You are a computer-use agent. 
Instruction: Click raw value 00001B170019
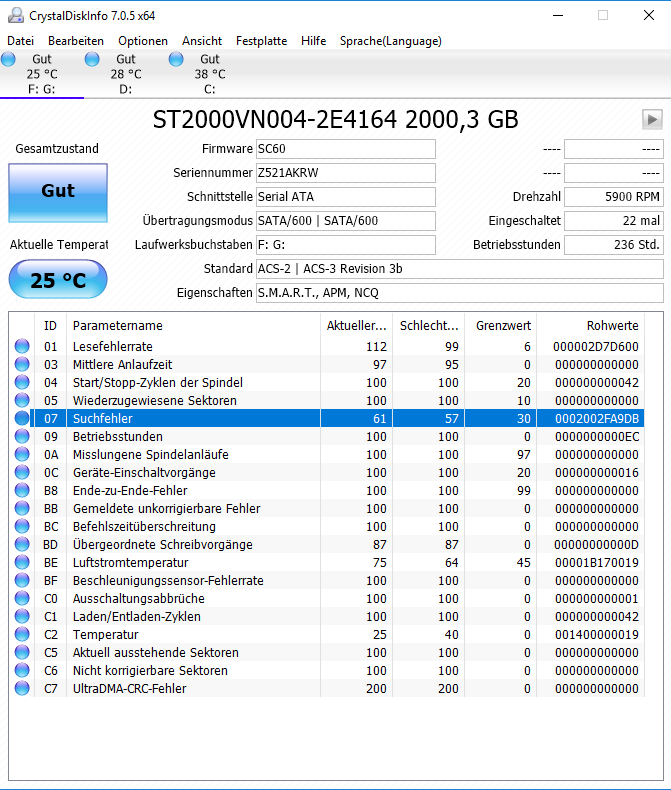tap(597, 563)
